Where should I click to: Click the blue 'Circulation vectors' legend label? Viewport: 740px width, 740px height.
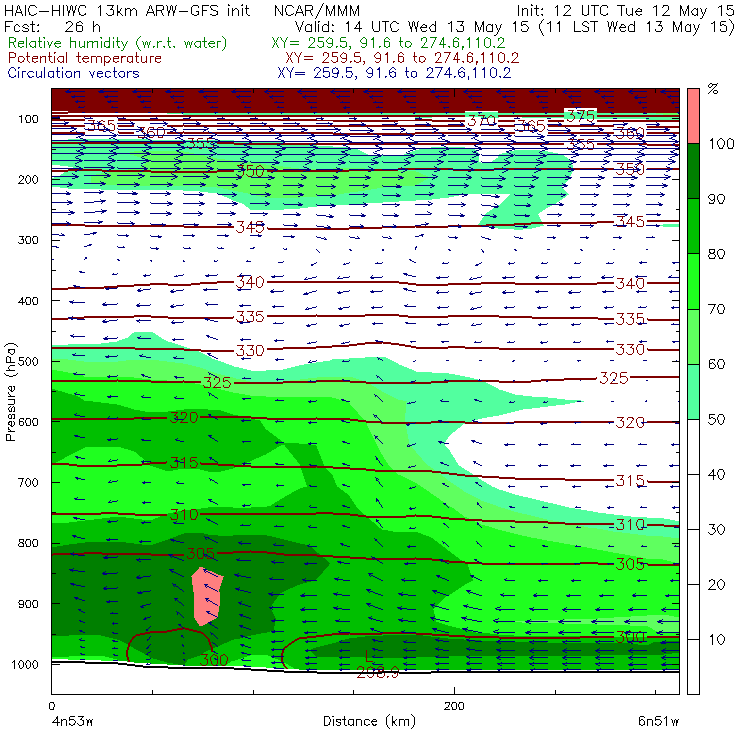pos(73,73)
